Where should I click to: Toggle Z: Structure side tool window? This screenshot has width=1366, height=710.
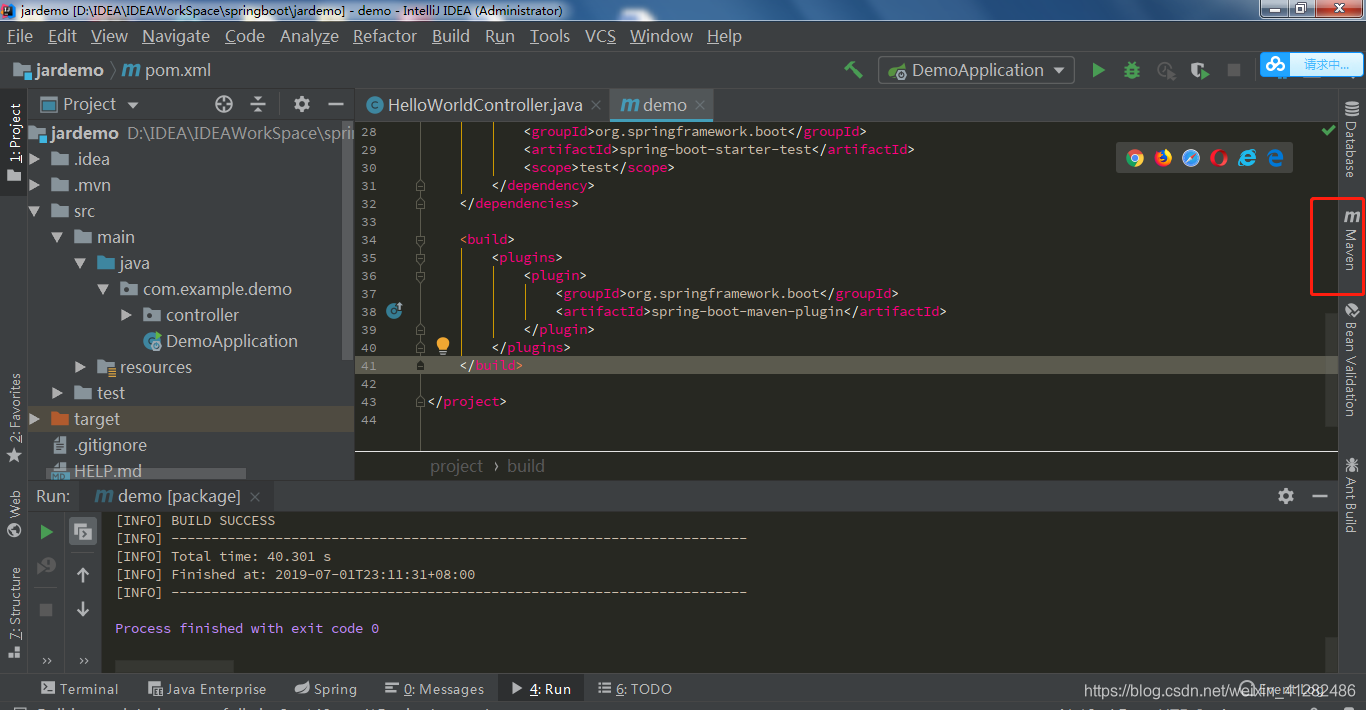click(14, 611)
